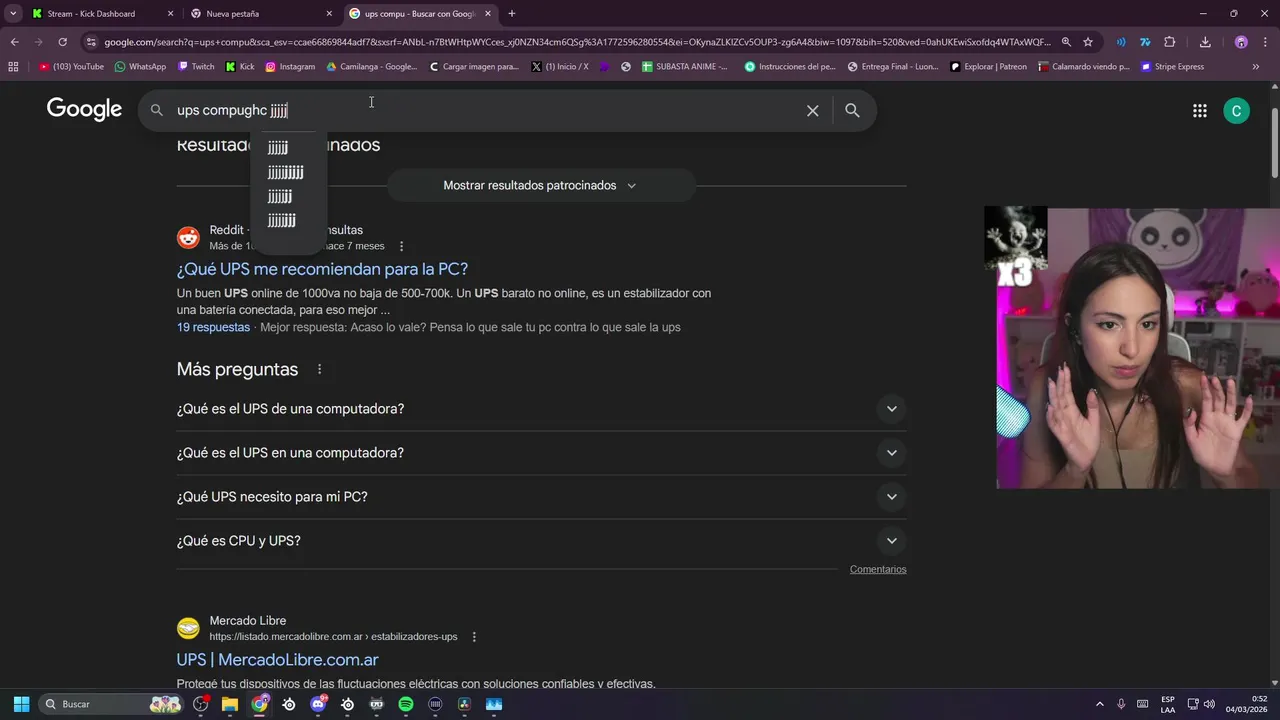Expand ¿Qué UPS necesito para mi PC?
Image resolution: width=1280 pixels, height=720 pixels.
coord(541,497)
